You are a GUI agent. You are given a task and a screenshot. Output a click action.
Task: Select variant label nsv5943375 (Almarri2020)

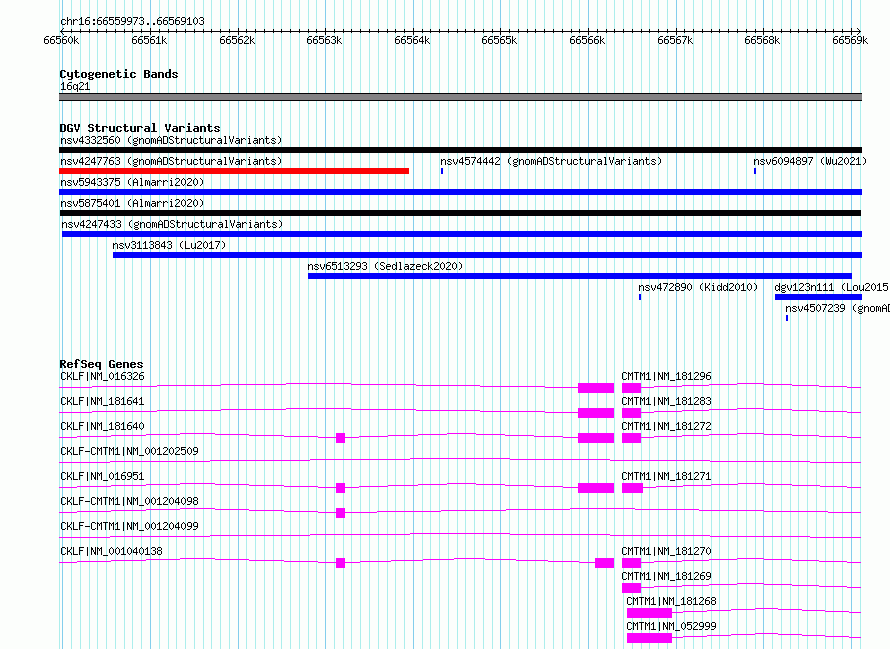[132, 182]
